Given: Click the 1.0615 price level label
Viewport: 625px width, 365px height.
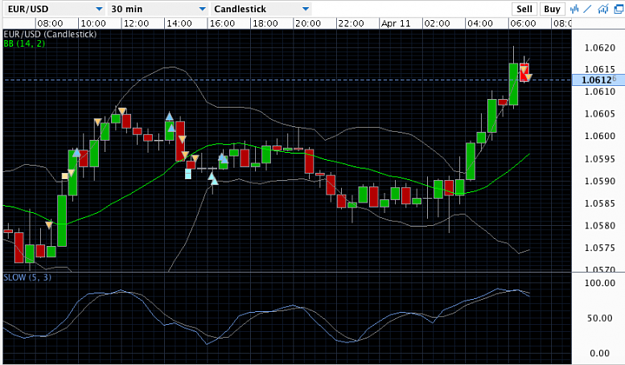Looking at the screenshot, I should (600, 69).
